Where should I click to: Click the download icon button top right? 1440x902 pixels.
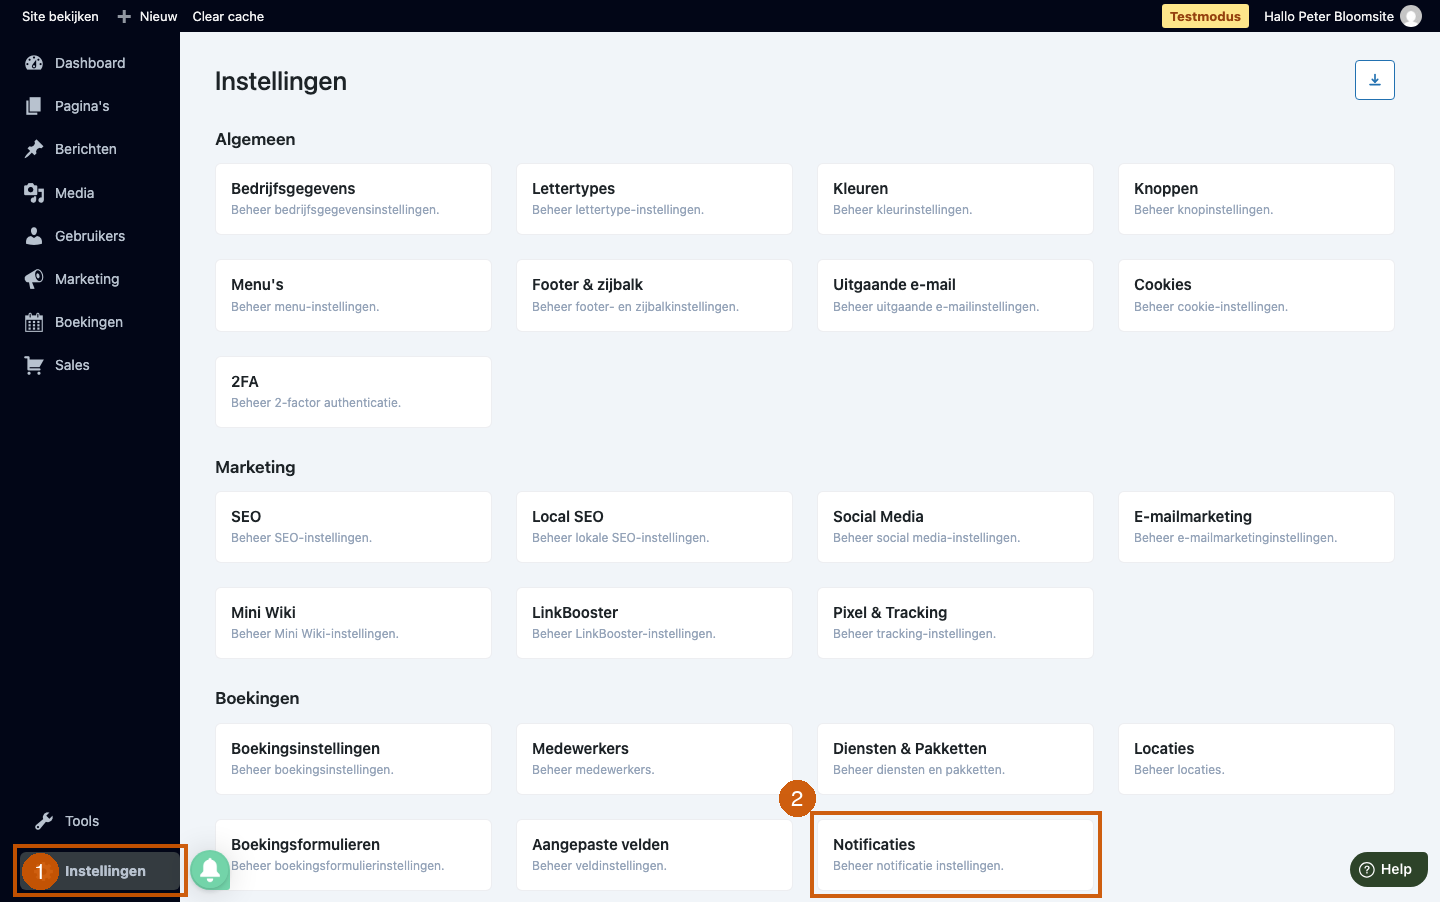1375,80
